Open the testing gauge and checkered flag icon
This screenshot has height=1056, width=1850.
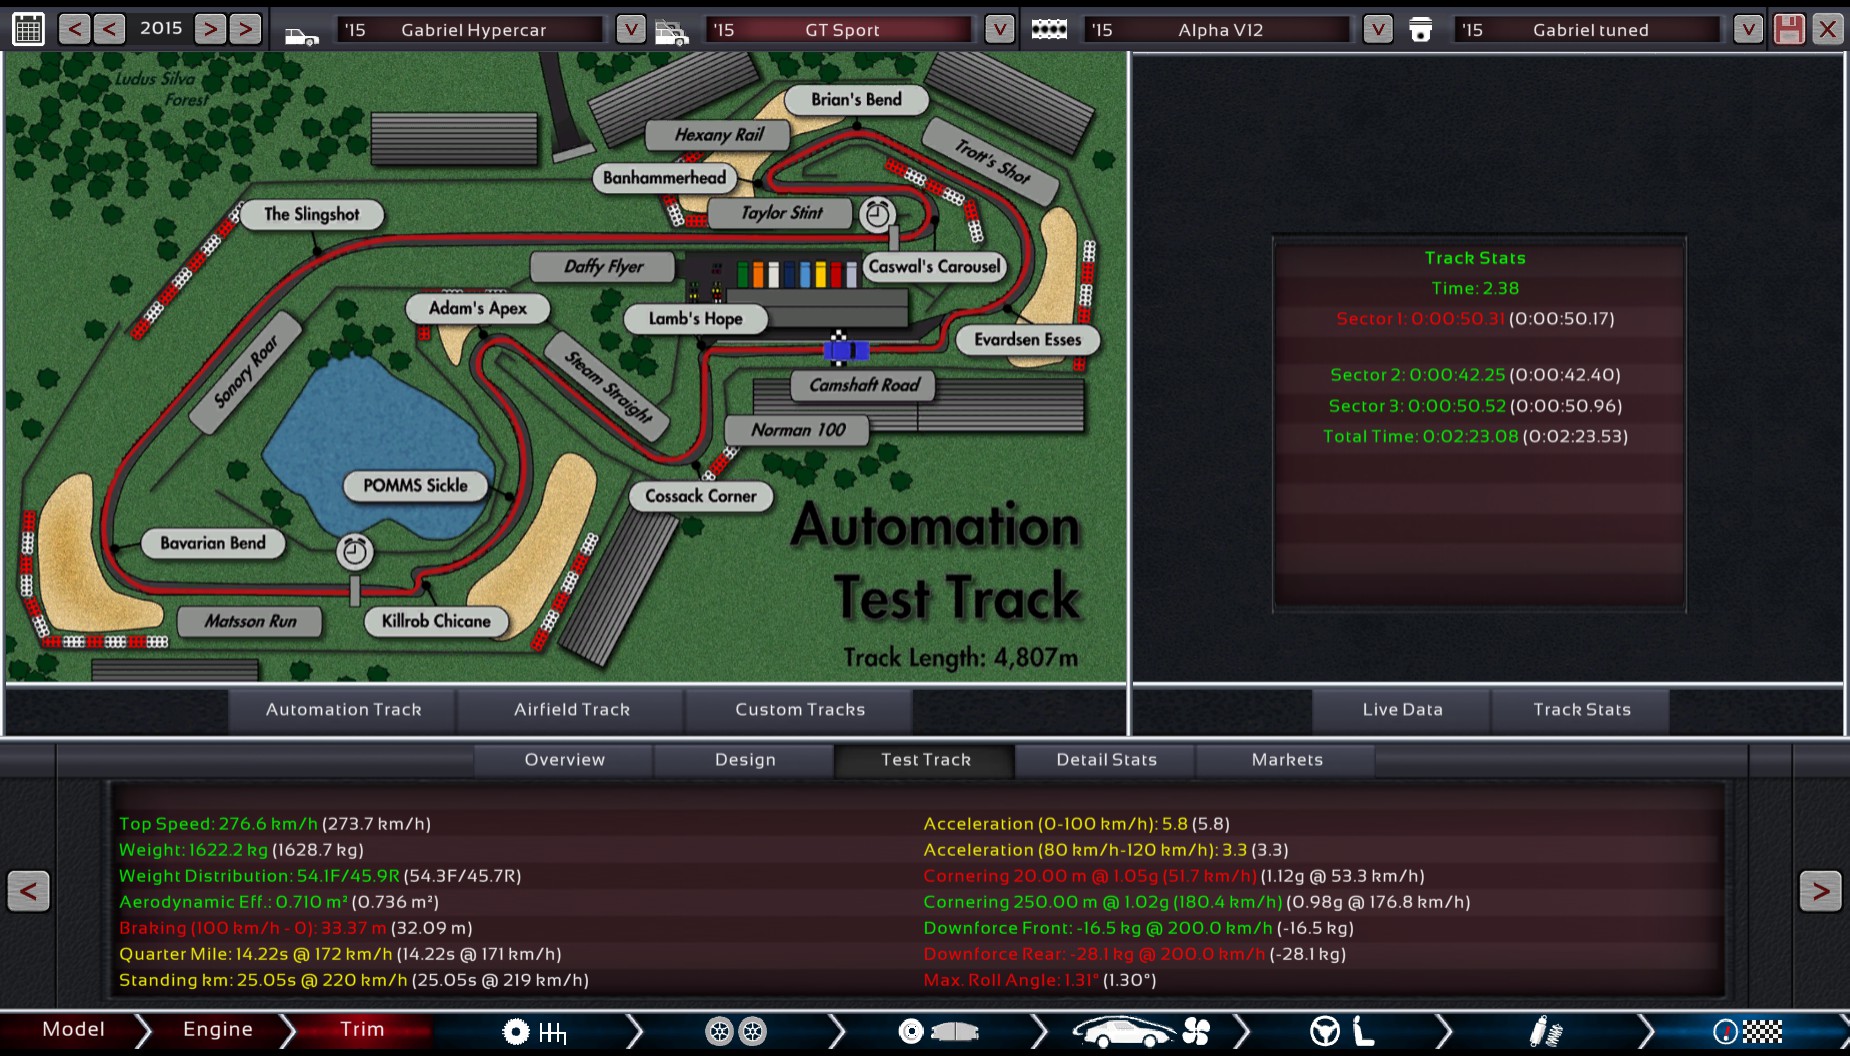click(x=1748, y=1032)
